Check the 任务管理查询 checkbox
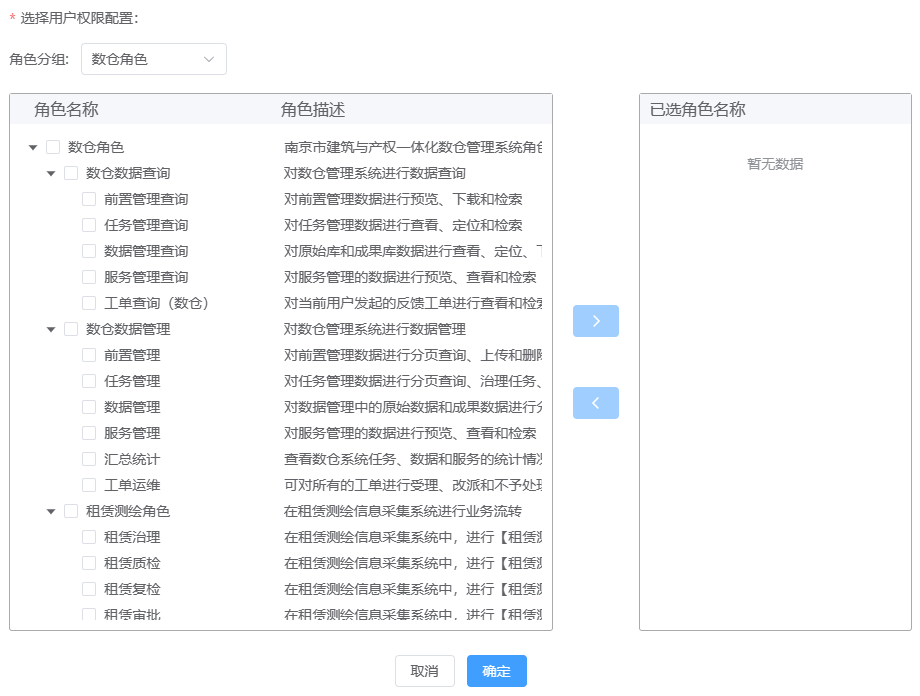Screen dimensions: 920x696 click(x=88, y=224)
